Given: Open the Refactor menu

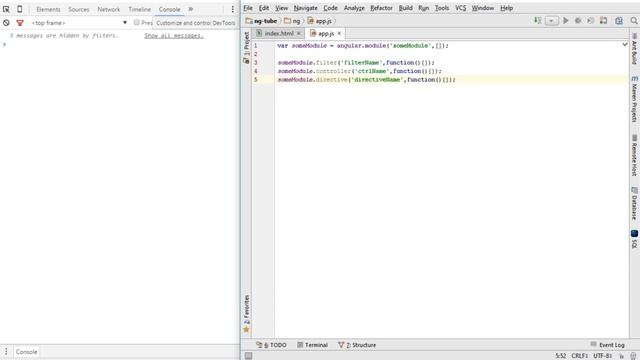Looking at the screenshot, I should coord(381,8).
